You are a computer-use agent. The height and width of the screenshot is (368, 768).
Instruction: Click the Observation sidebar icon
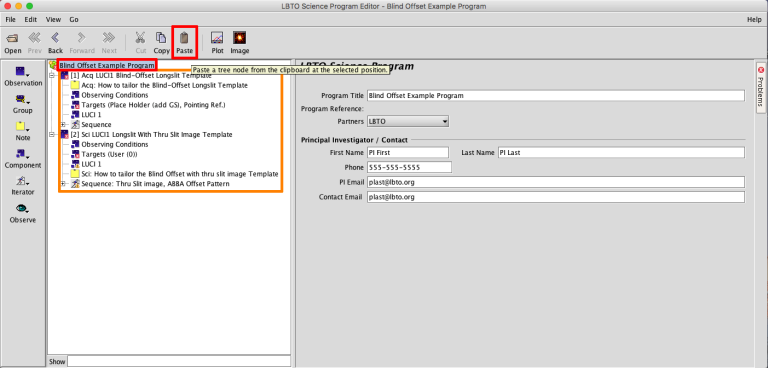(22, 72)
